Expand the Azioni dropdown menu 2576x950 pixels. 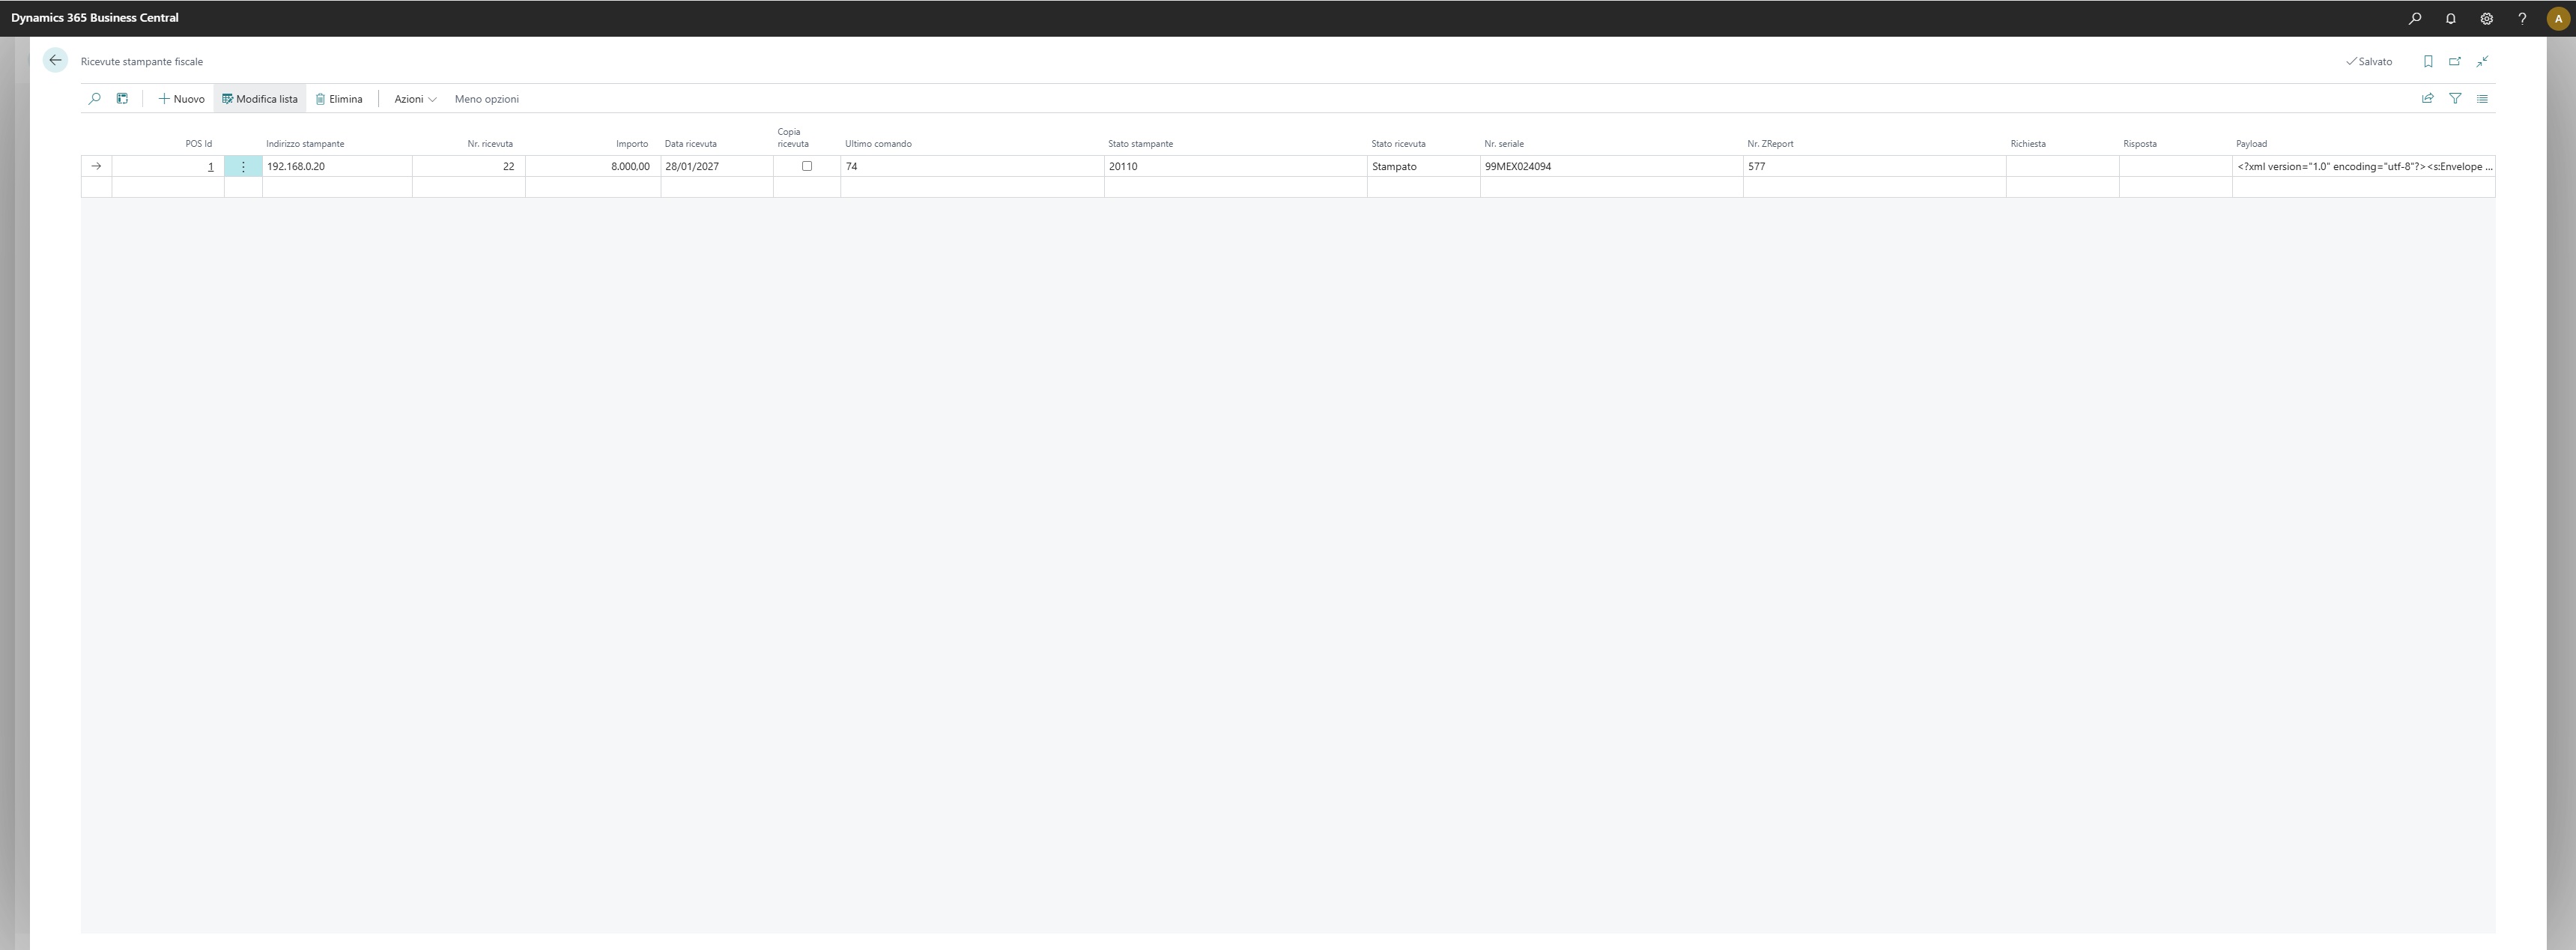tap(414, 99)
